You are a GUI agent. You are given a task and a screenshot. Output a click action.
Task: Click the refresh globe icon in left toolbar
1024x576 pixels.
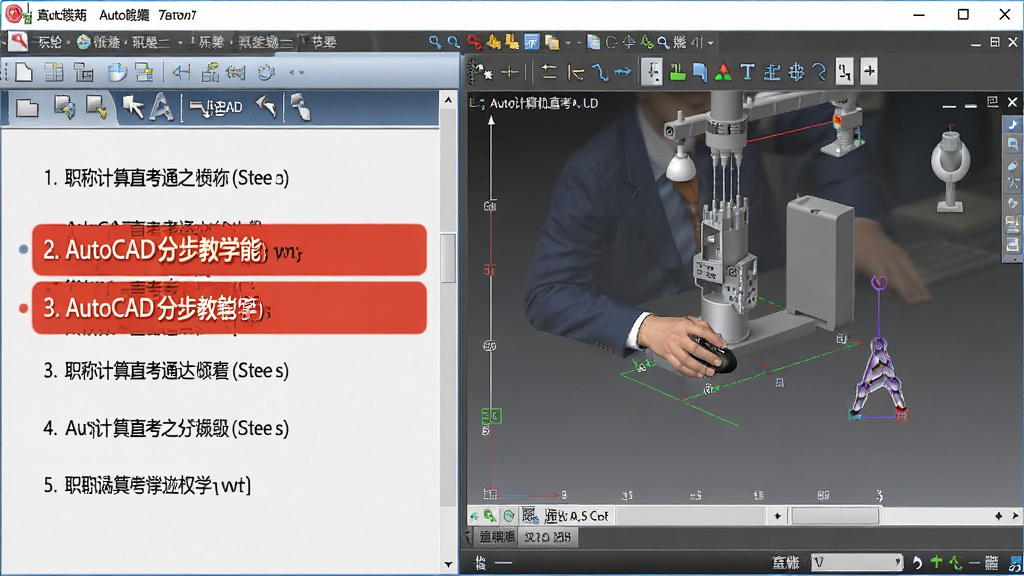pos(266,72)
